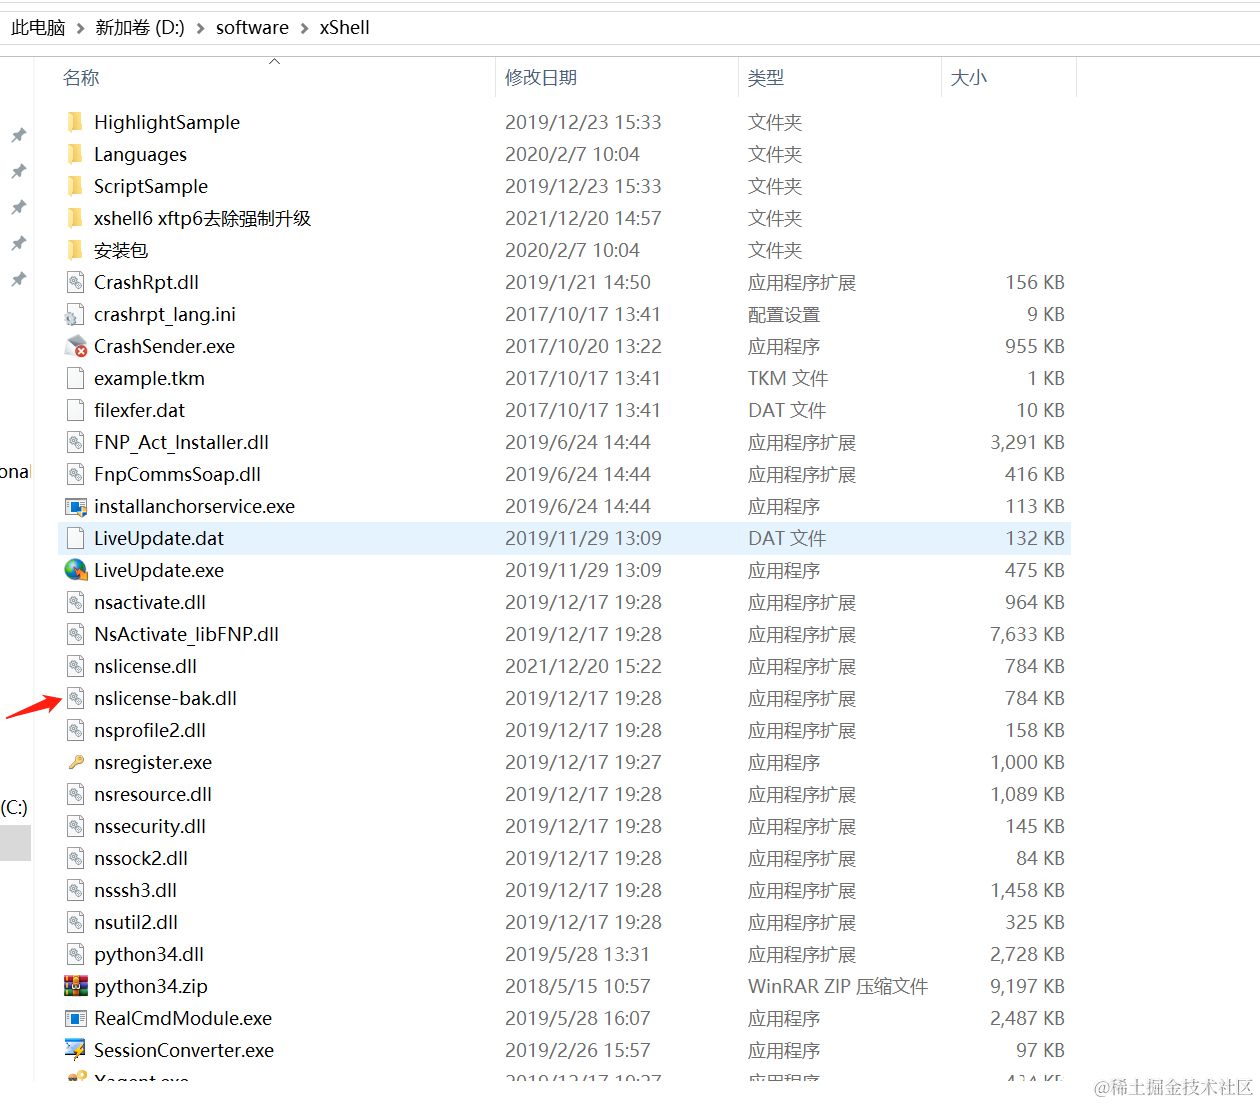This screenshot has width=1260, height=1104.
Task: Sort by 大小 column header
Action: [968, 77]
